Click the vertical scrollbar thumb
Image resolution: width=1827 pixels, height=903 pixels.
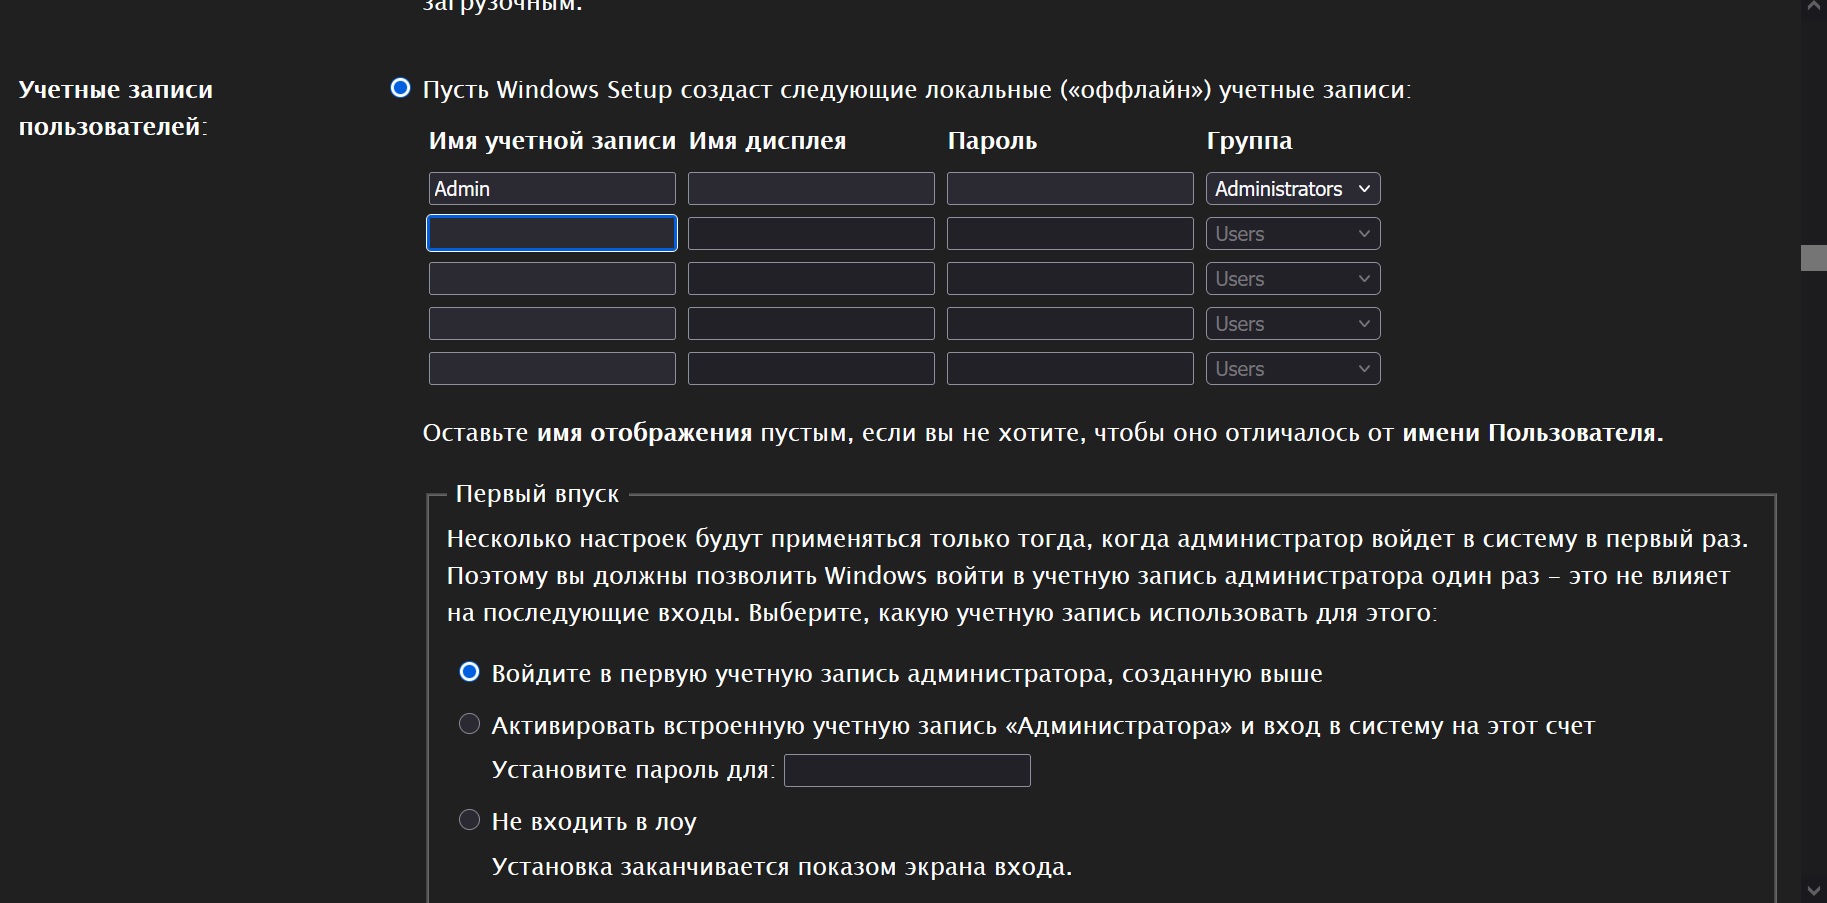(x=1814, y=258)
